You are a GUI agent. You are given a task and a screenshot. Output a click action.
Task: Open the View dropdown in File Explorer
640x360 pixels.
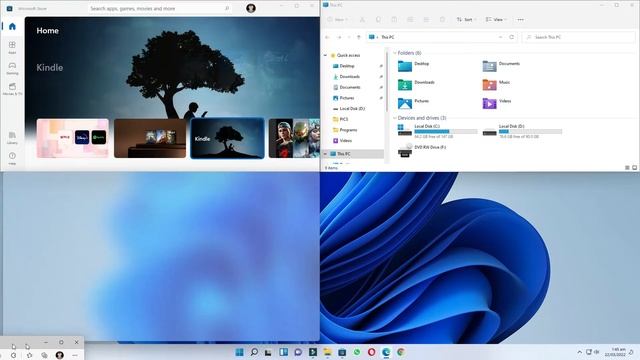coord(496,20)
